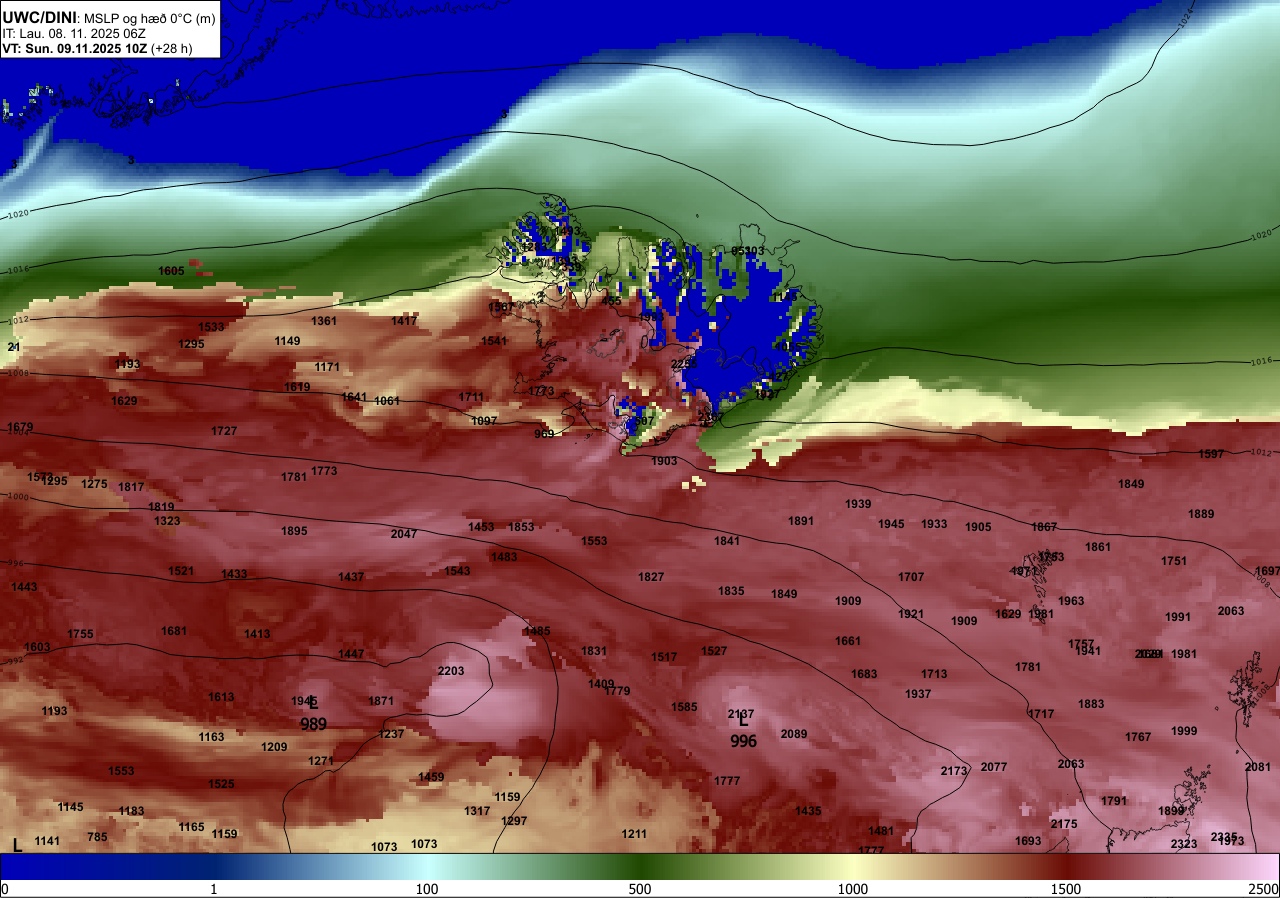Viewport: 1280px width, 898px height.
Task: Click the UWC/DINI title in the header box
Action: [39, 17]
